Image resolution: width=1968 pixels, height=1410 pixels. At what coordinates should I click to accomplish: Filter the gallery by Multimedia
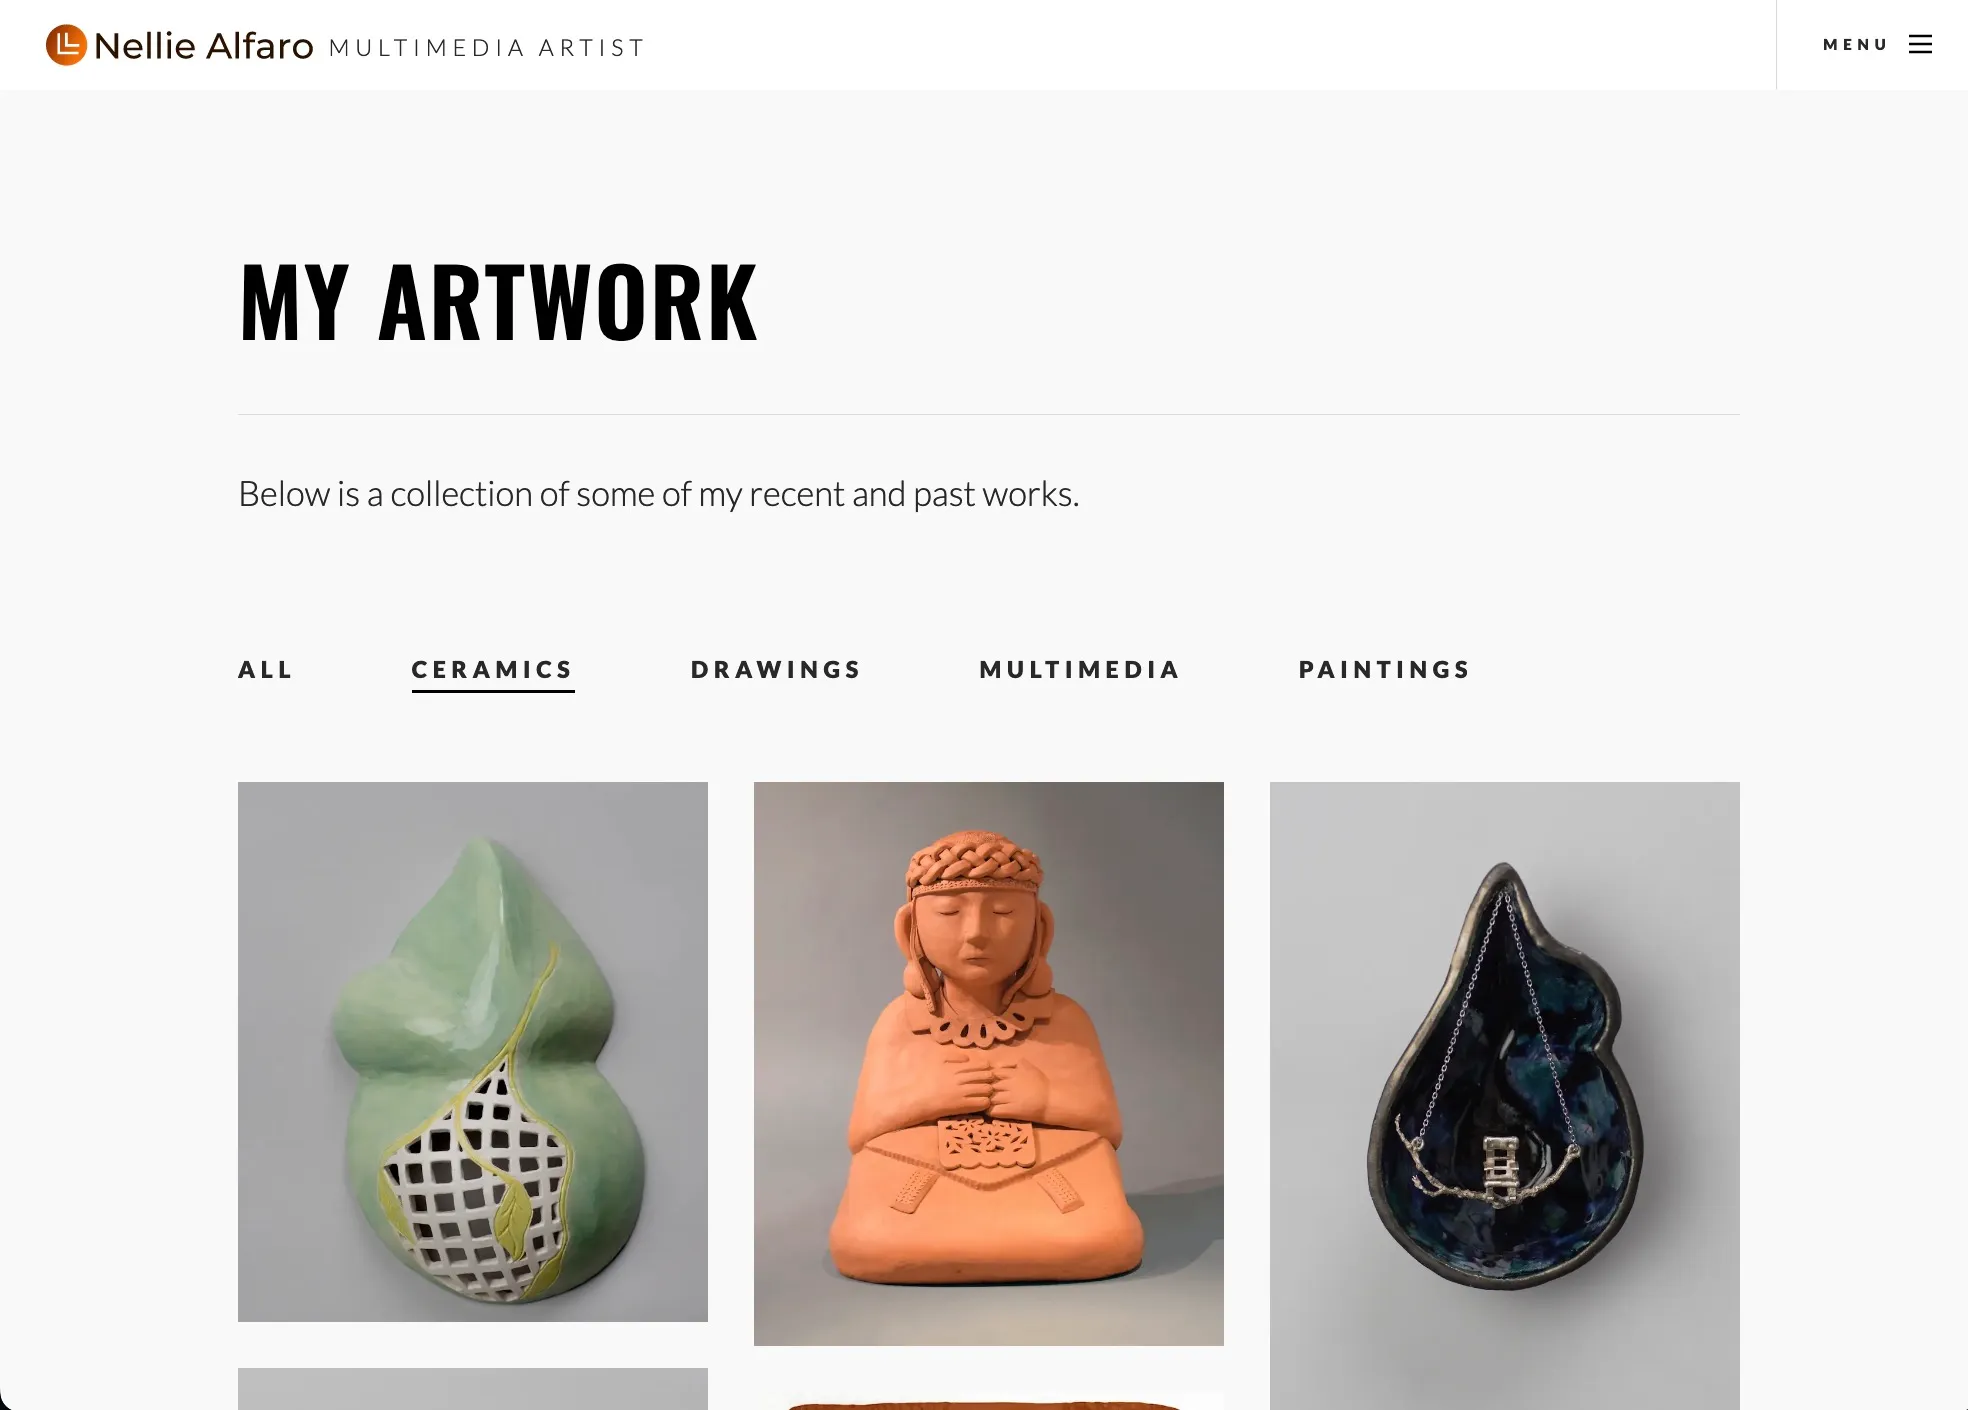pyautogui.click(x=1081, y=670)
